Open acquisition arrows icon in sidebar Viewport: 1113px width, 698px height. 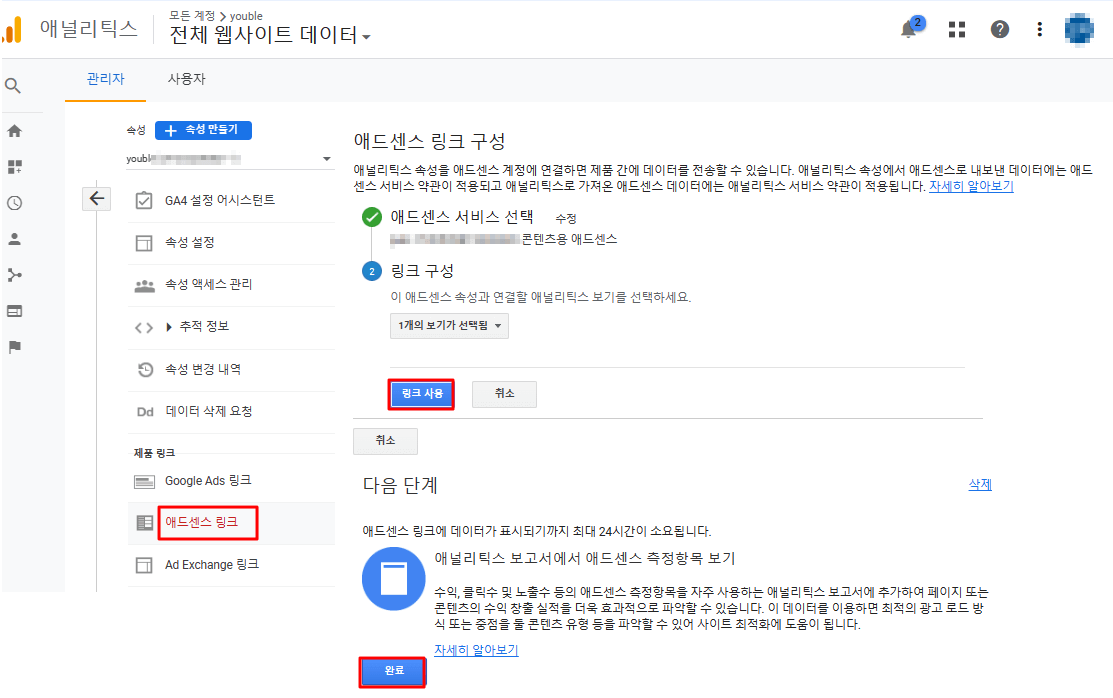tap(14, 275)
